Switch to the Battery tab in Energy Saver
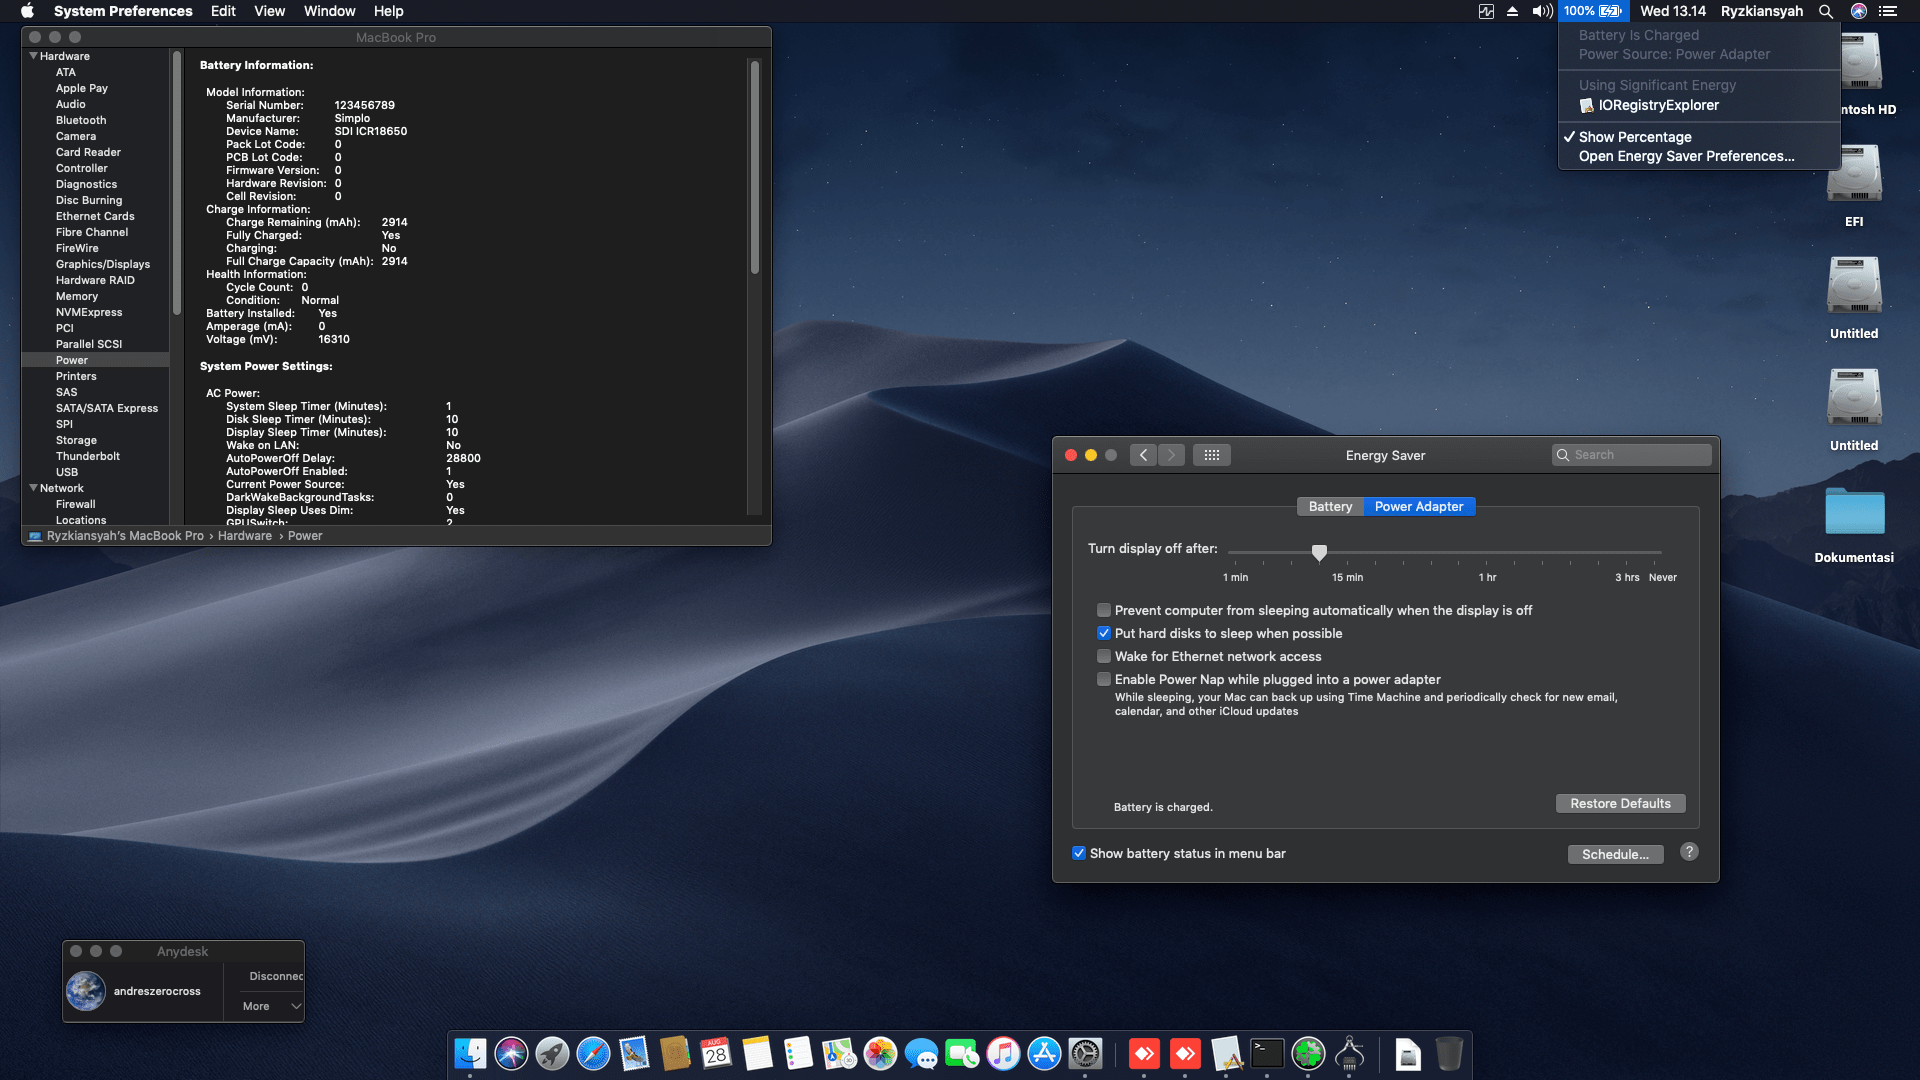 [1330, 506]
